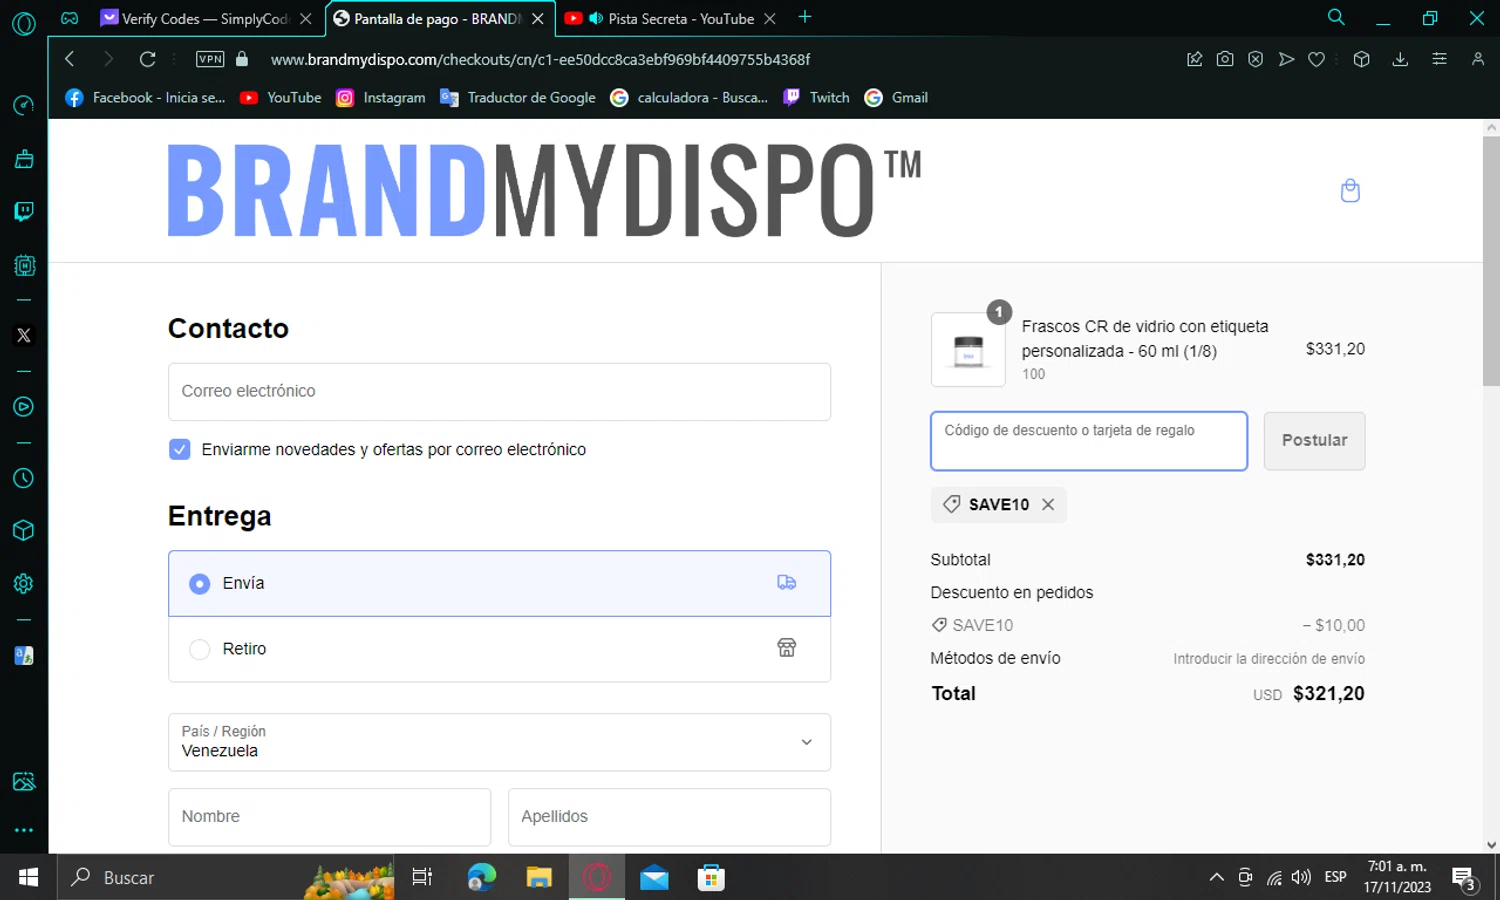Screen dimensions: 1500x900
Task: Click the VPN badge in address bar
Action: pos(210,59)
